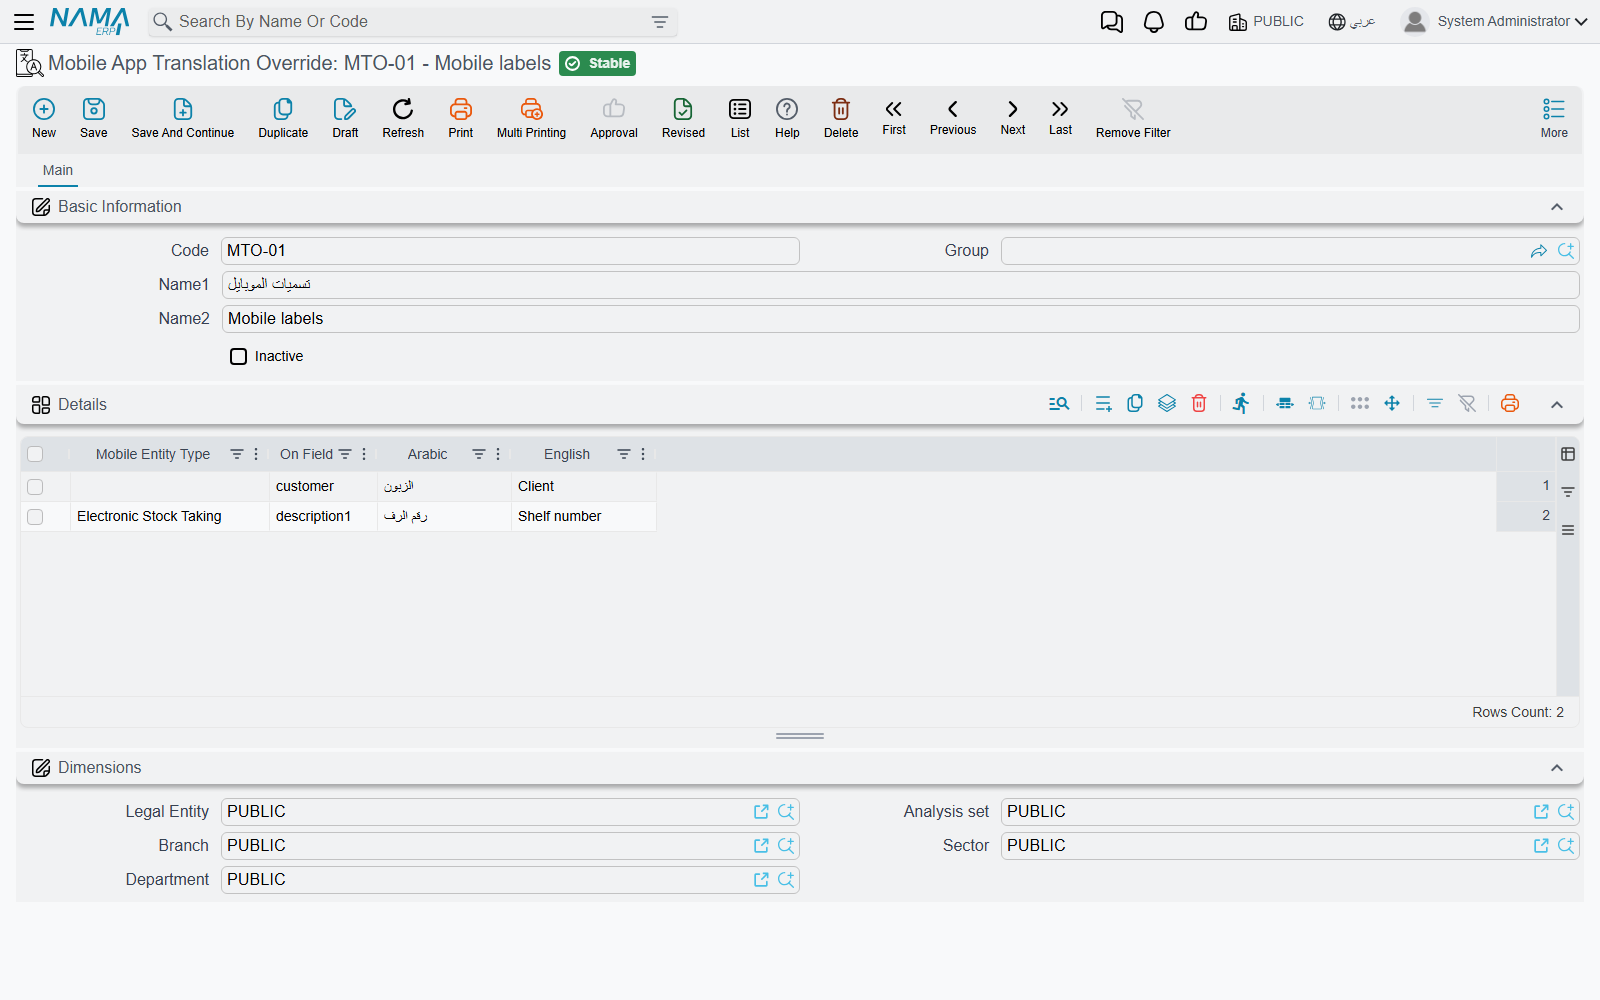Click Remove Filter in toolbar

[x=1133, y=118]
